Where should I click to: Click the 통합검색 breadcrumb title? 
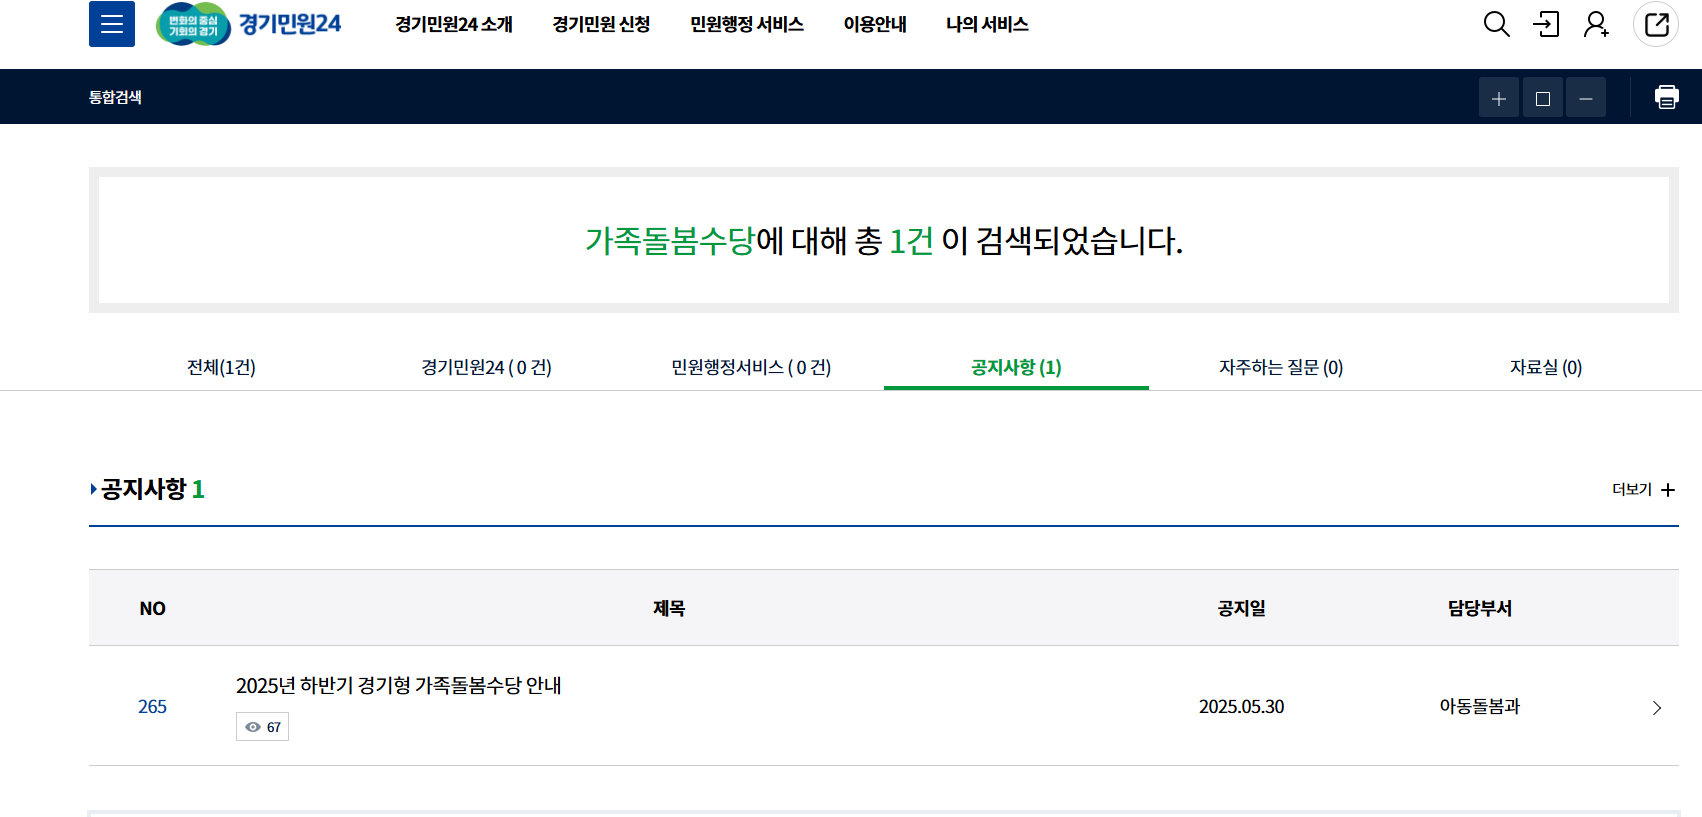115,97
